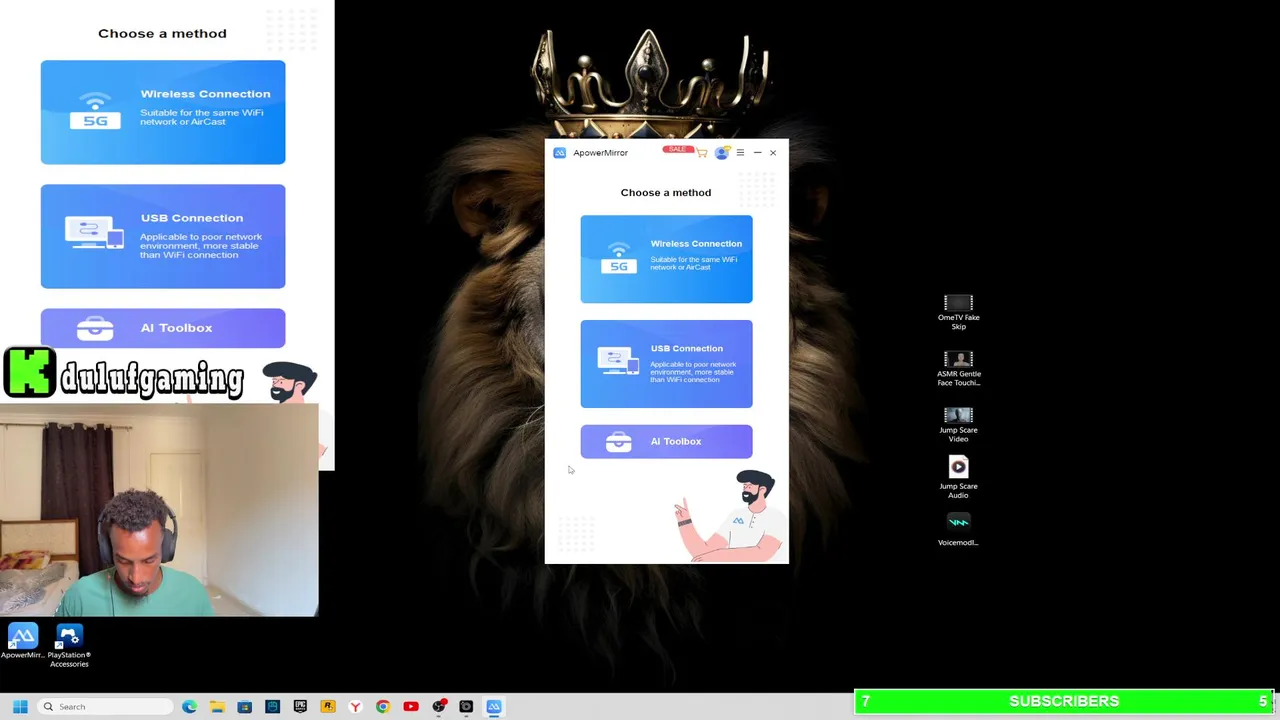Open OmeTV Fake Skip desktop file

coord(958,312)
